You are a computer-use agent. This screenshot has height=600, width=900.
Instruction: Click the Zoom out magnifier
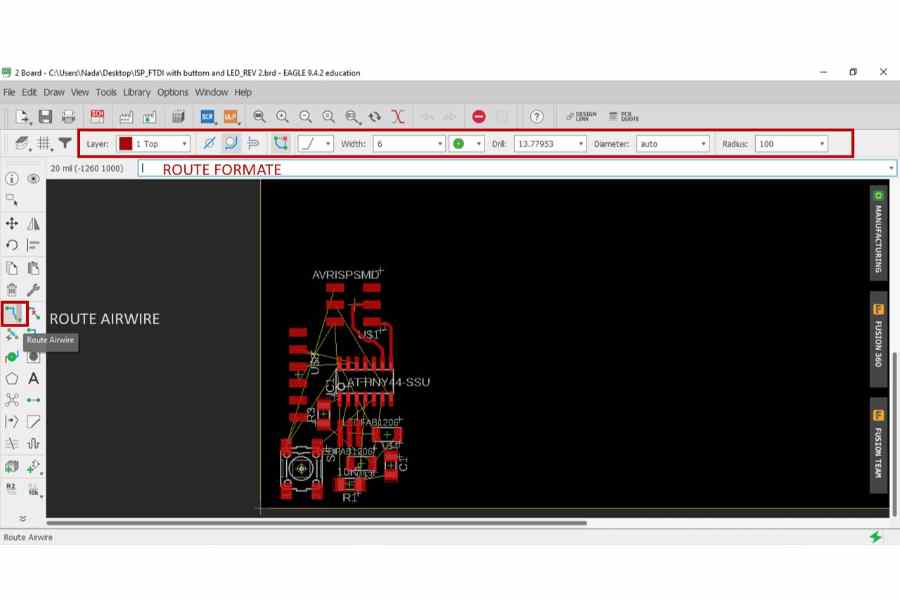coord(305,117)
